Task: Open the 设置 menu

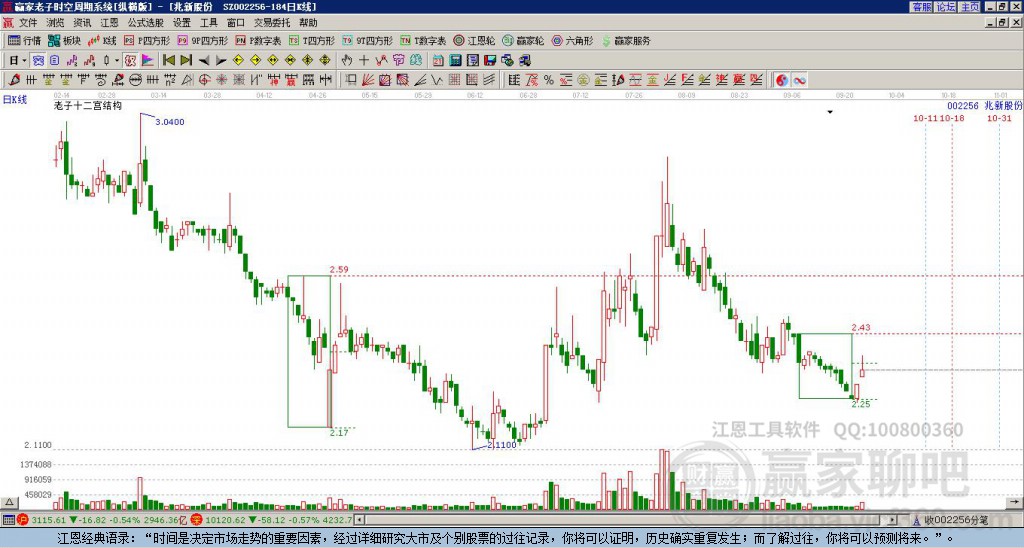Action: [182, 23]
